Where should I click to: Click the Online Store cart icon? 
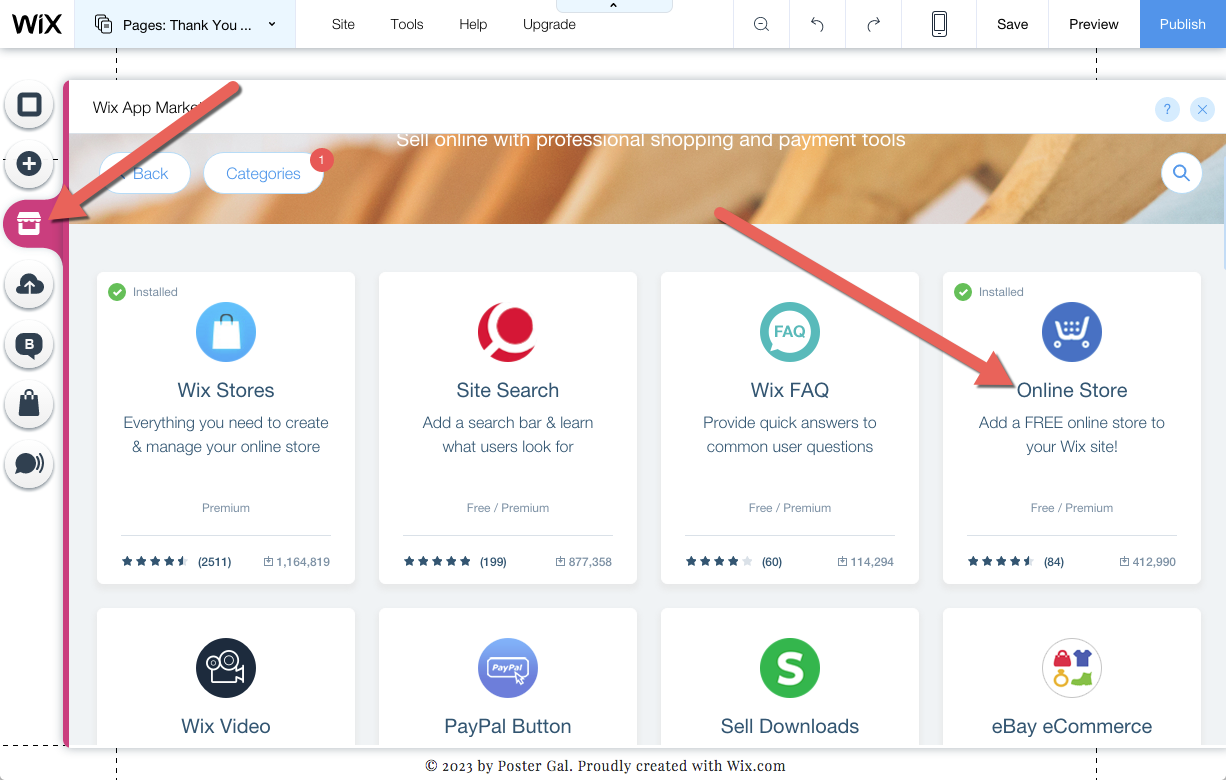point(1072,332)
